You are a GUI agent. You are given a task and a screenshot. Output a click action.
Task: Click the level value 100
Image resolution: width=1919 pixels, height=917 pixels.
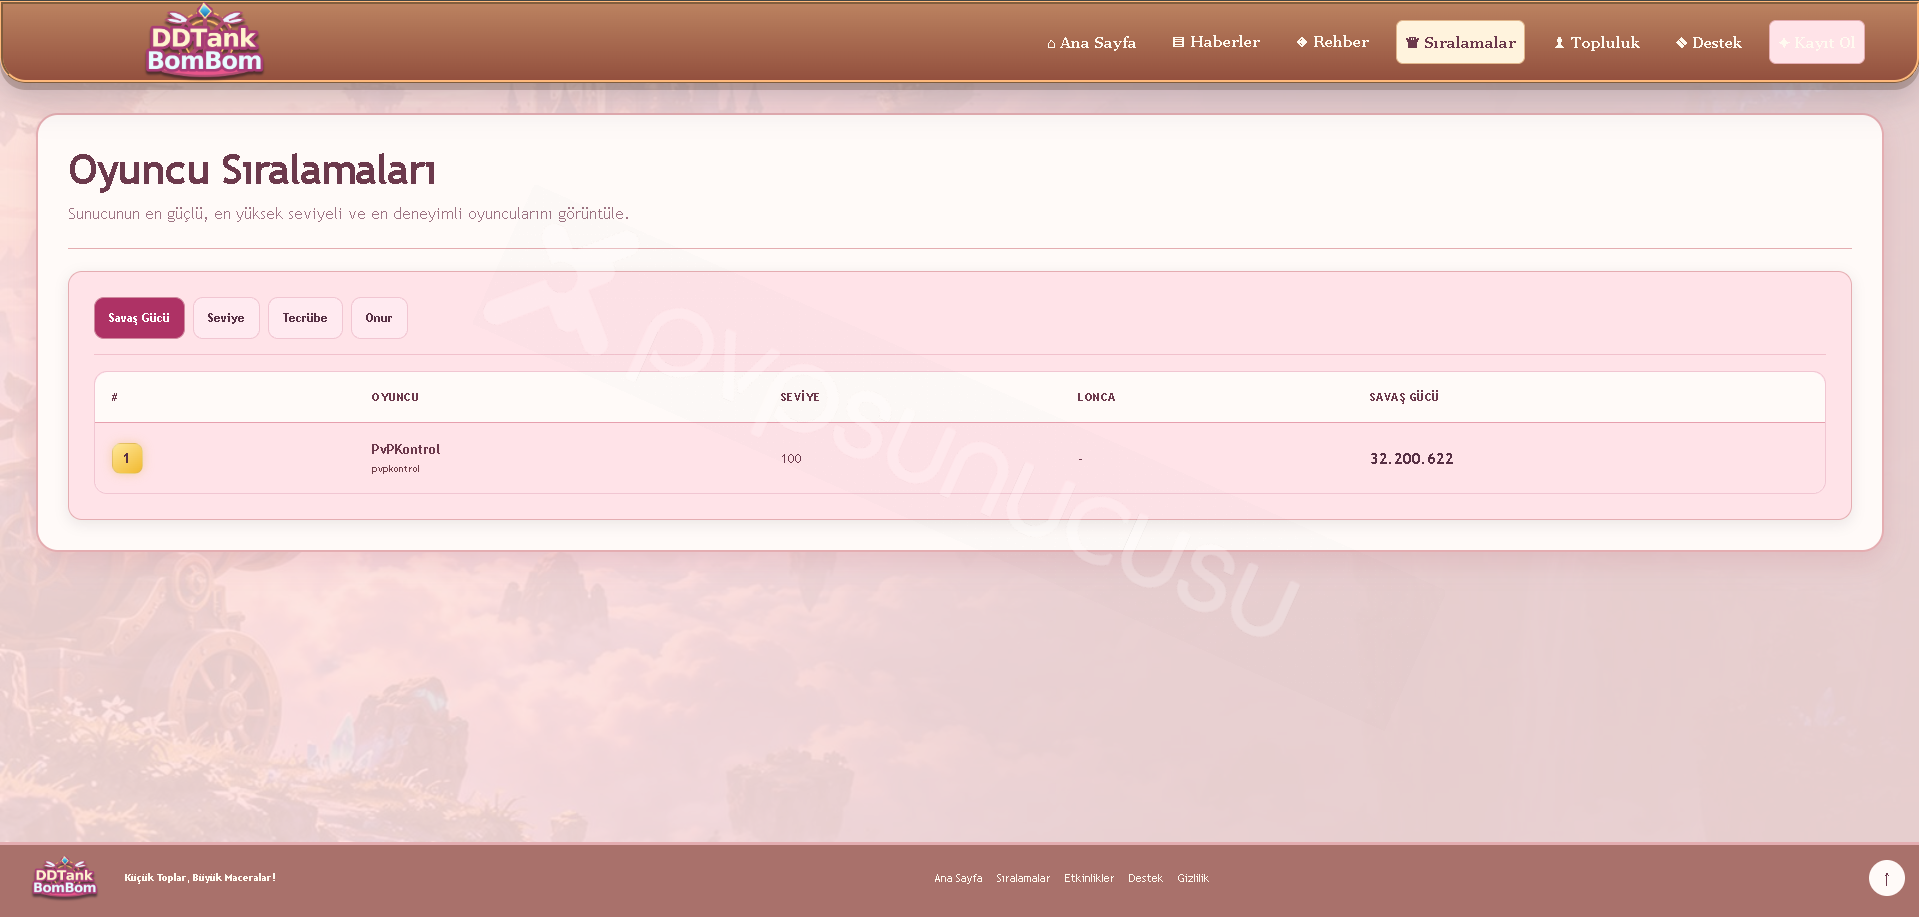point(791,459)
